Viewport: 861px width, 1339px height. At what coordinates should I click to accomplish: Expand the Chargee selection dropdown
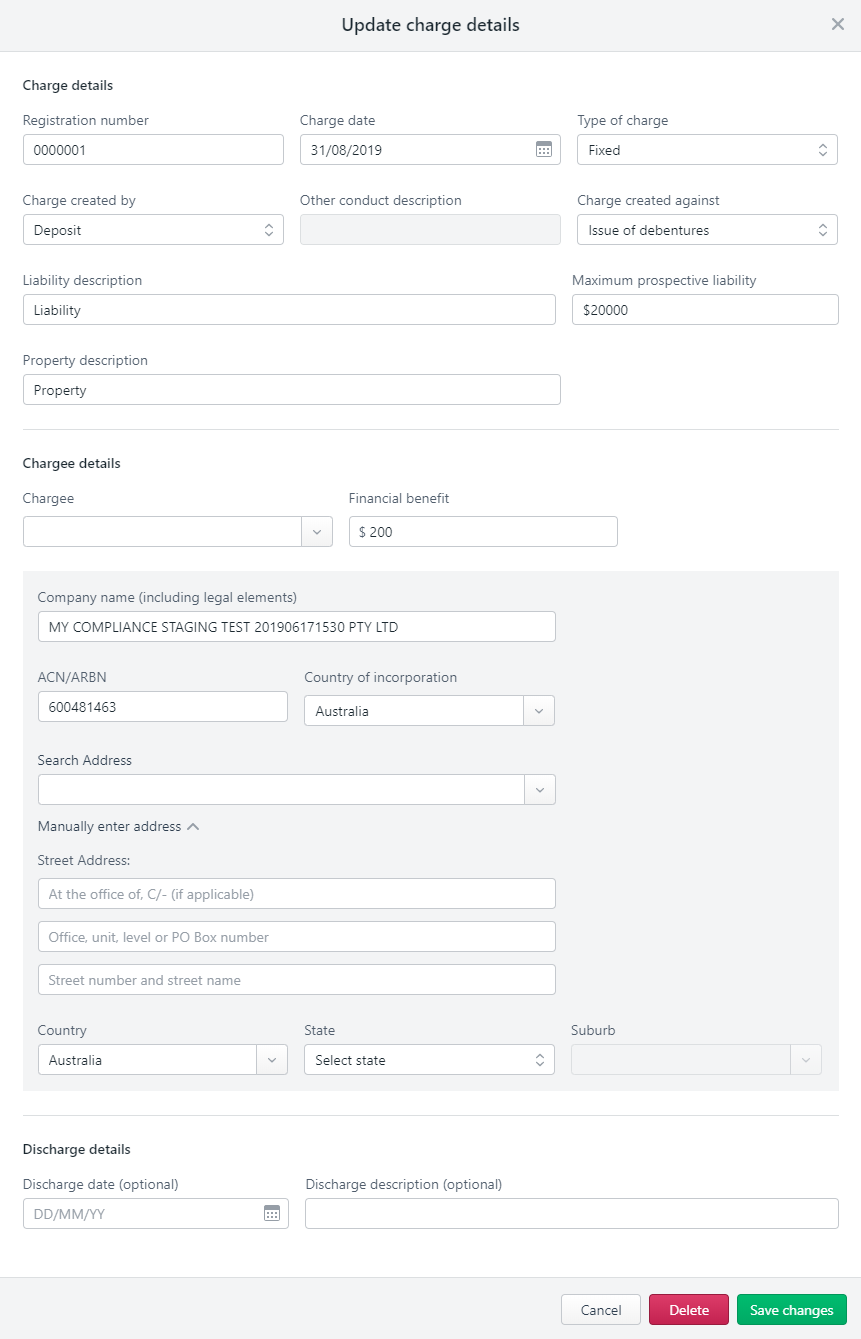pos(317,532)
